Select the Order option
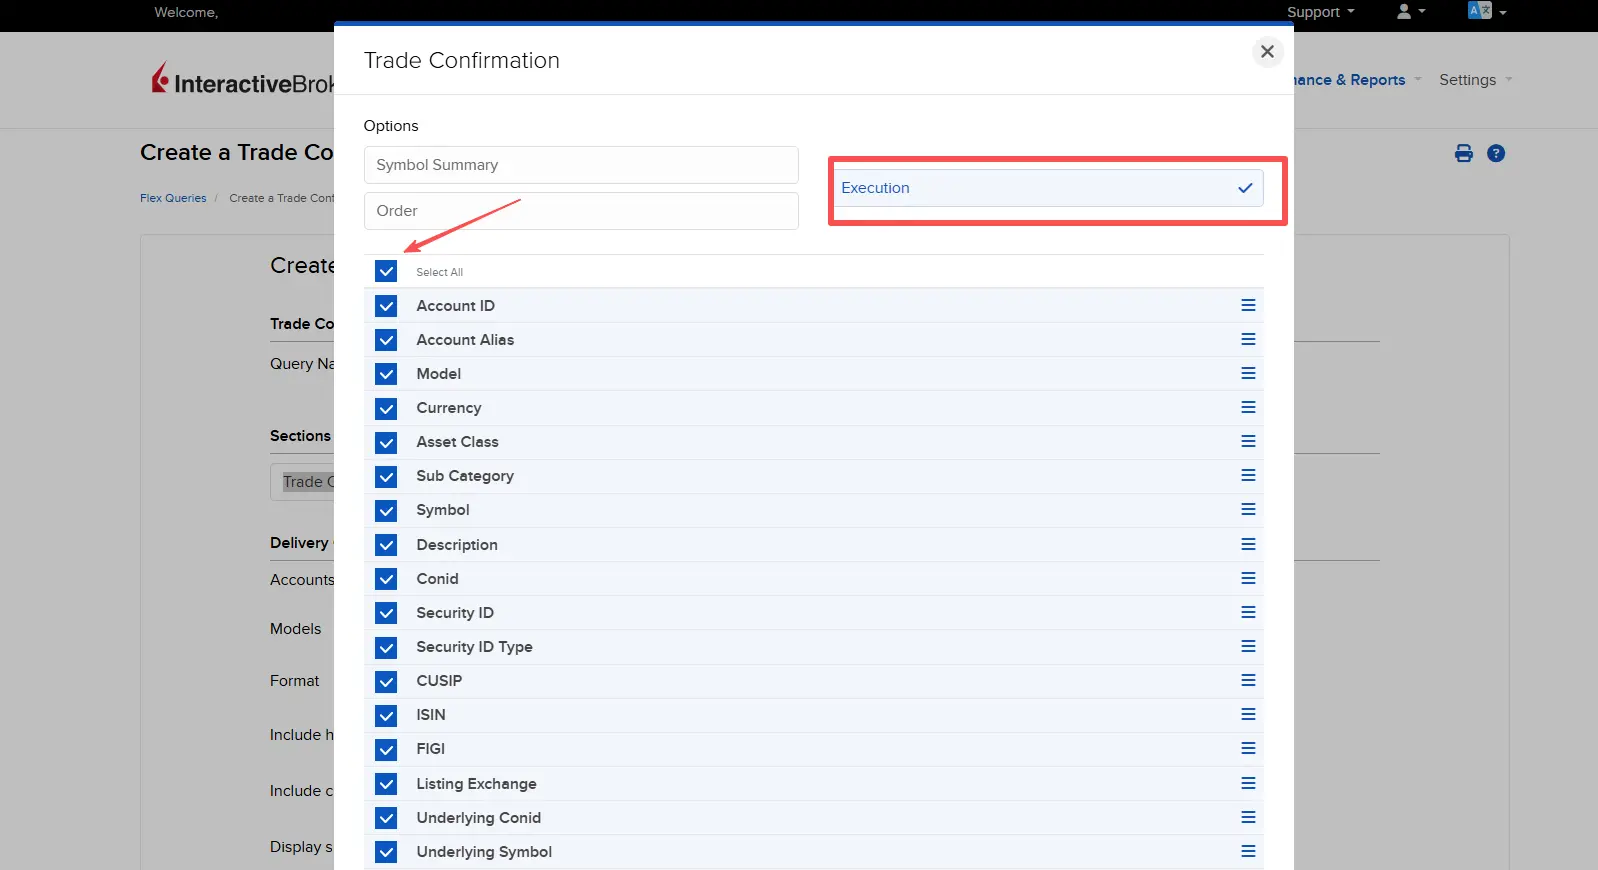The height and width of the screenshot is (870, 1598). click(x=580, y=211)
